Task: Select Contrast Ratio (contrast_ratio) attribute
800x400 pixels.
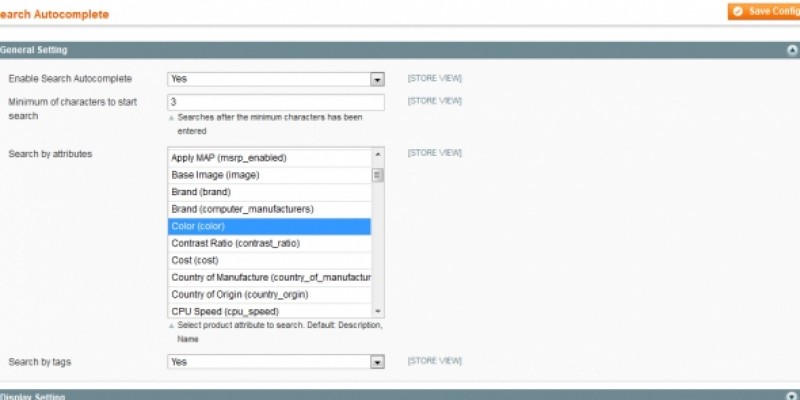Action: (x=269, y=243)
